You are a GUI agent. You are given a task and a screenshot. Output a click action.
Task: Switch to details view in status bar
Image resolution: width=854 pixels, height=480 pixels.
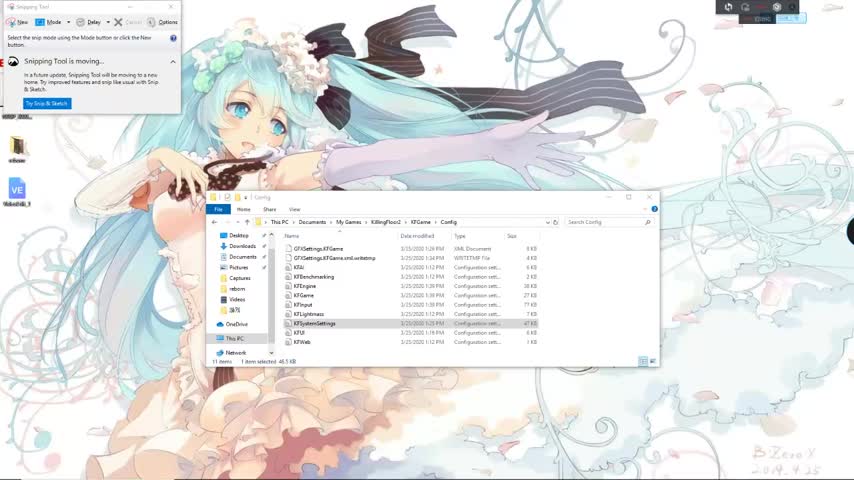tap(643, 361)
